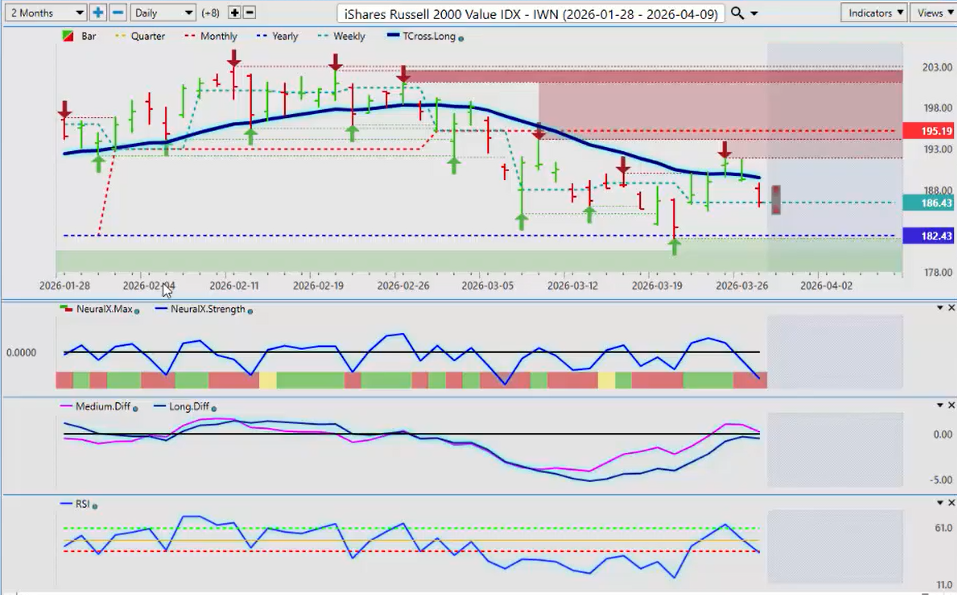This screenshot has height=595, width=957.
Task: Click the TCross.Long legend label
Action: point(429,36)
